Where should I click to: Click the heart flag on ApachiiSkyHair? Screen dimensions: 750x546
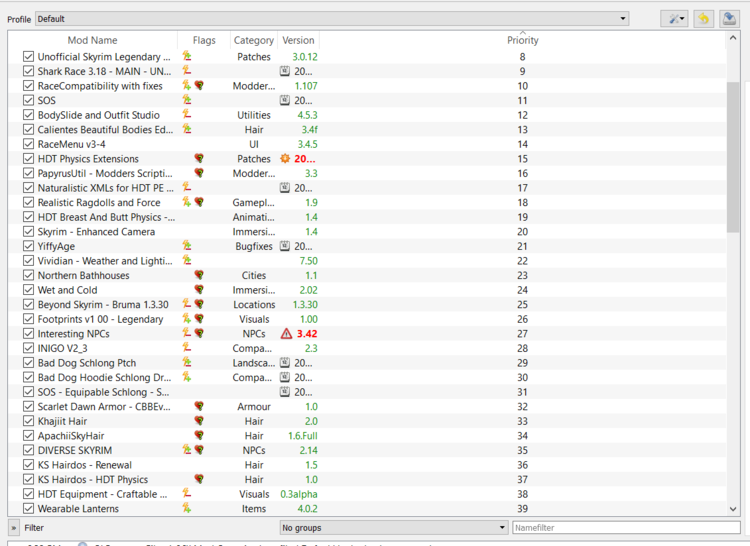pos(199,436)
